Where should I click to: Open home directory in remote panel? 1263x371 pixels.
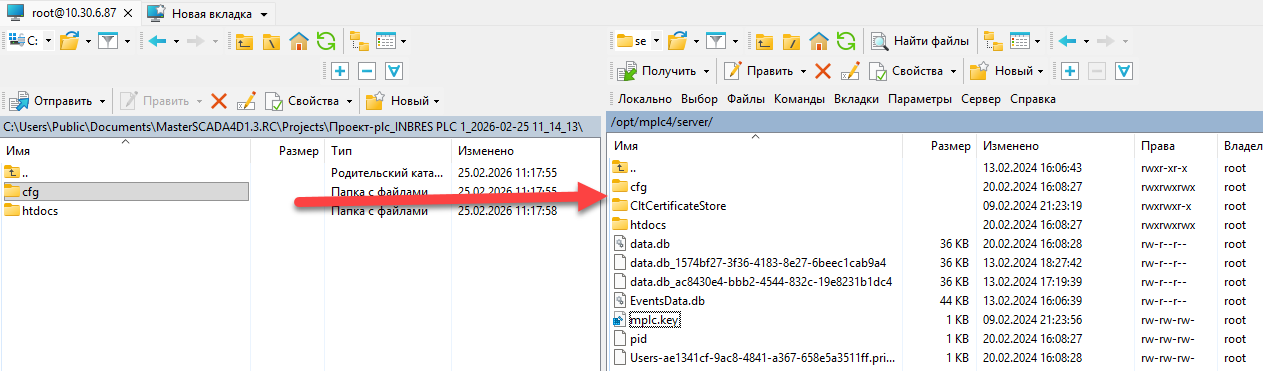point(819,41)
